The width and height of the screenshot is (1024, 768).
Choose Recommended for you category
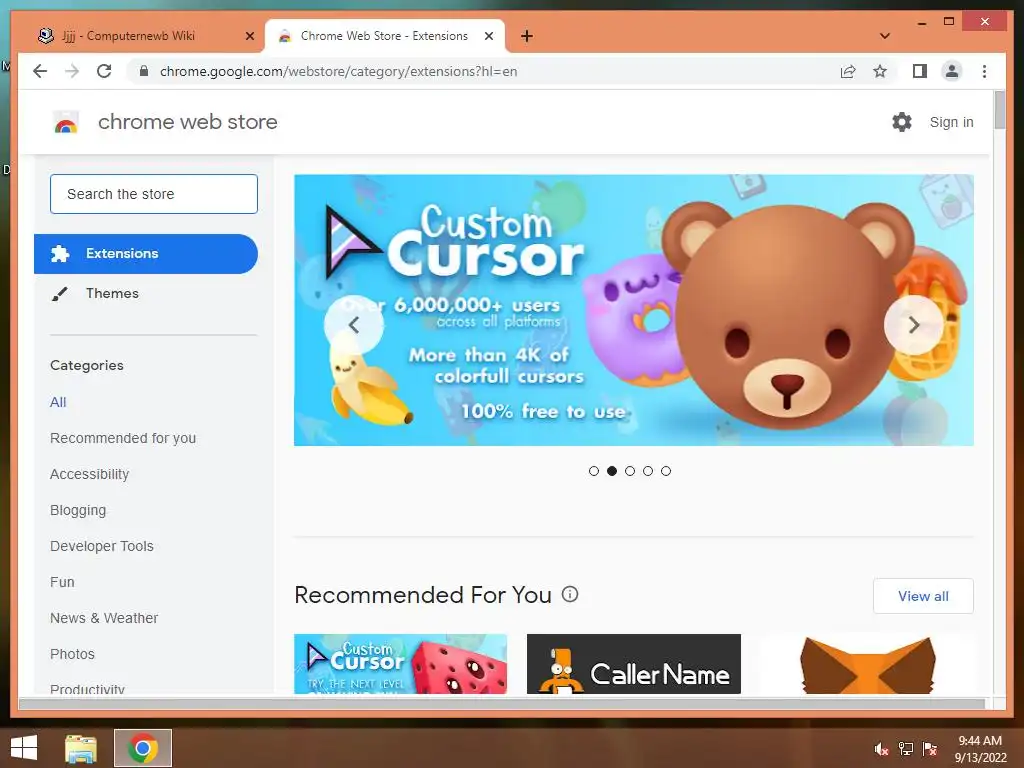tap(123, 438)
